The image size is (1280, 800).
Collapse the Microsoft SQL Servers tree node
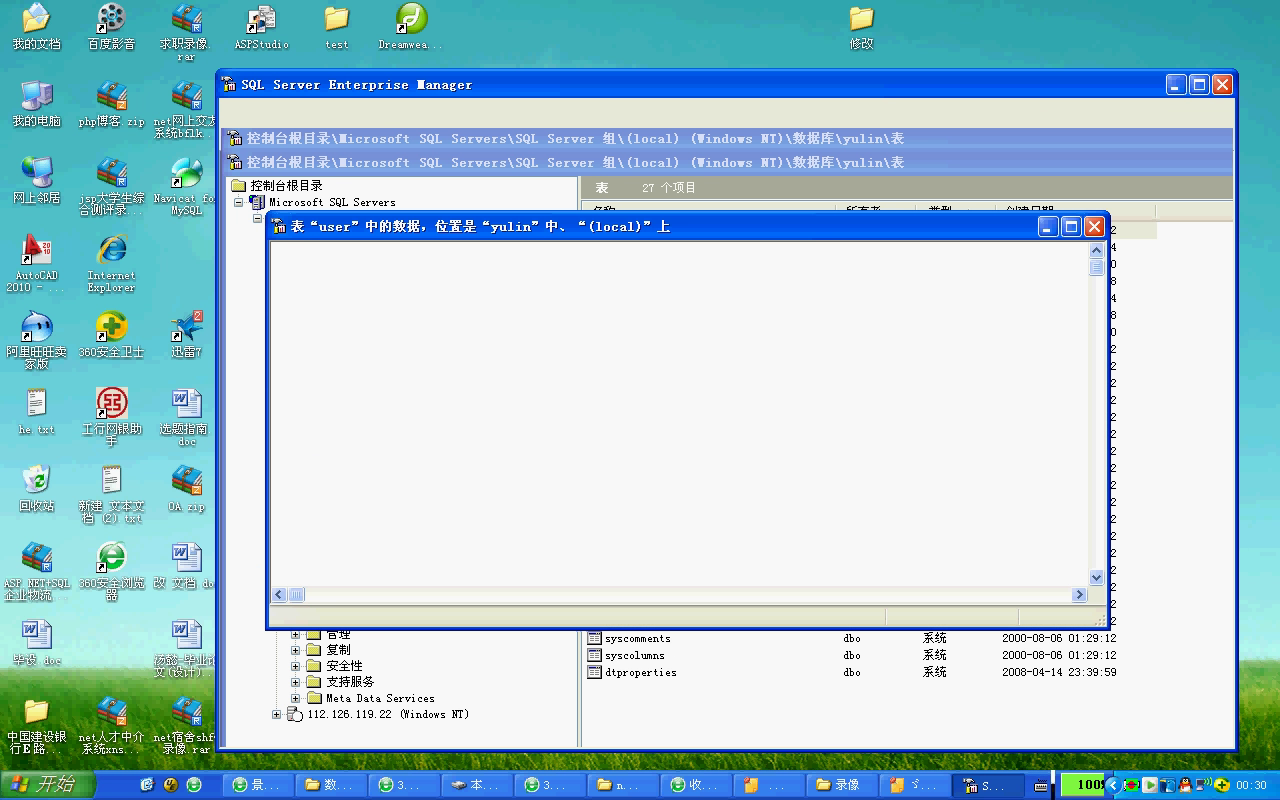240,202
